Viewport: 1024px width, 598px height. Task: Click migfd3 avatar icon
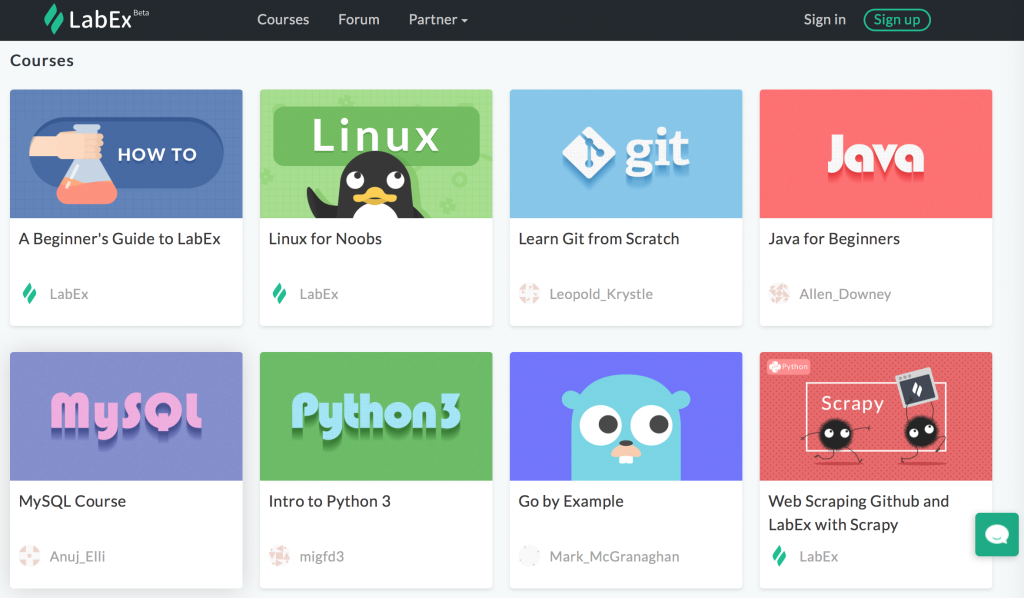(280, 556)
